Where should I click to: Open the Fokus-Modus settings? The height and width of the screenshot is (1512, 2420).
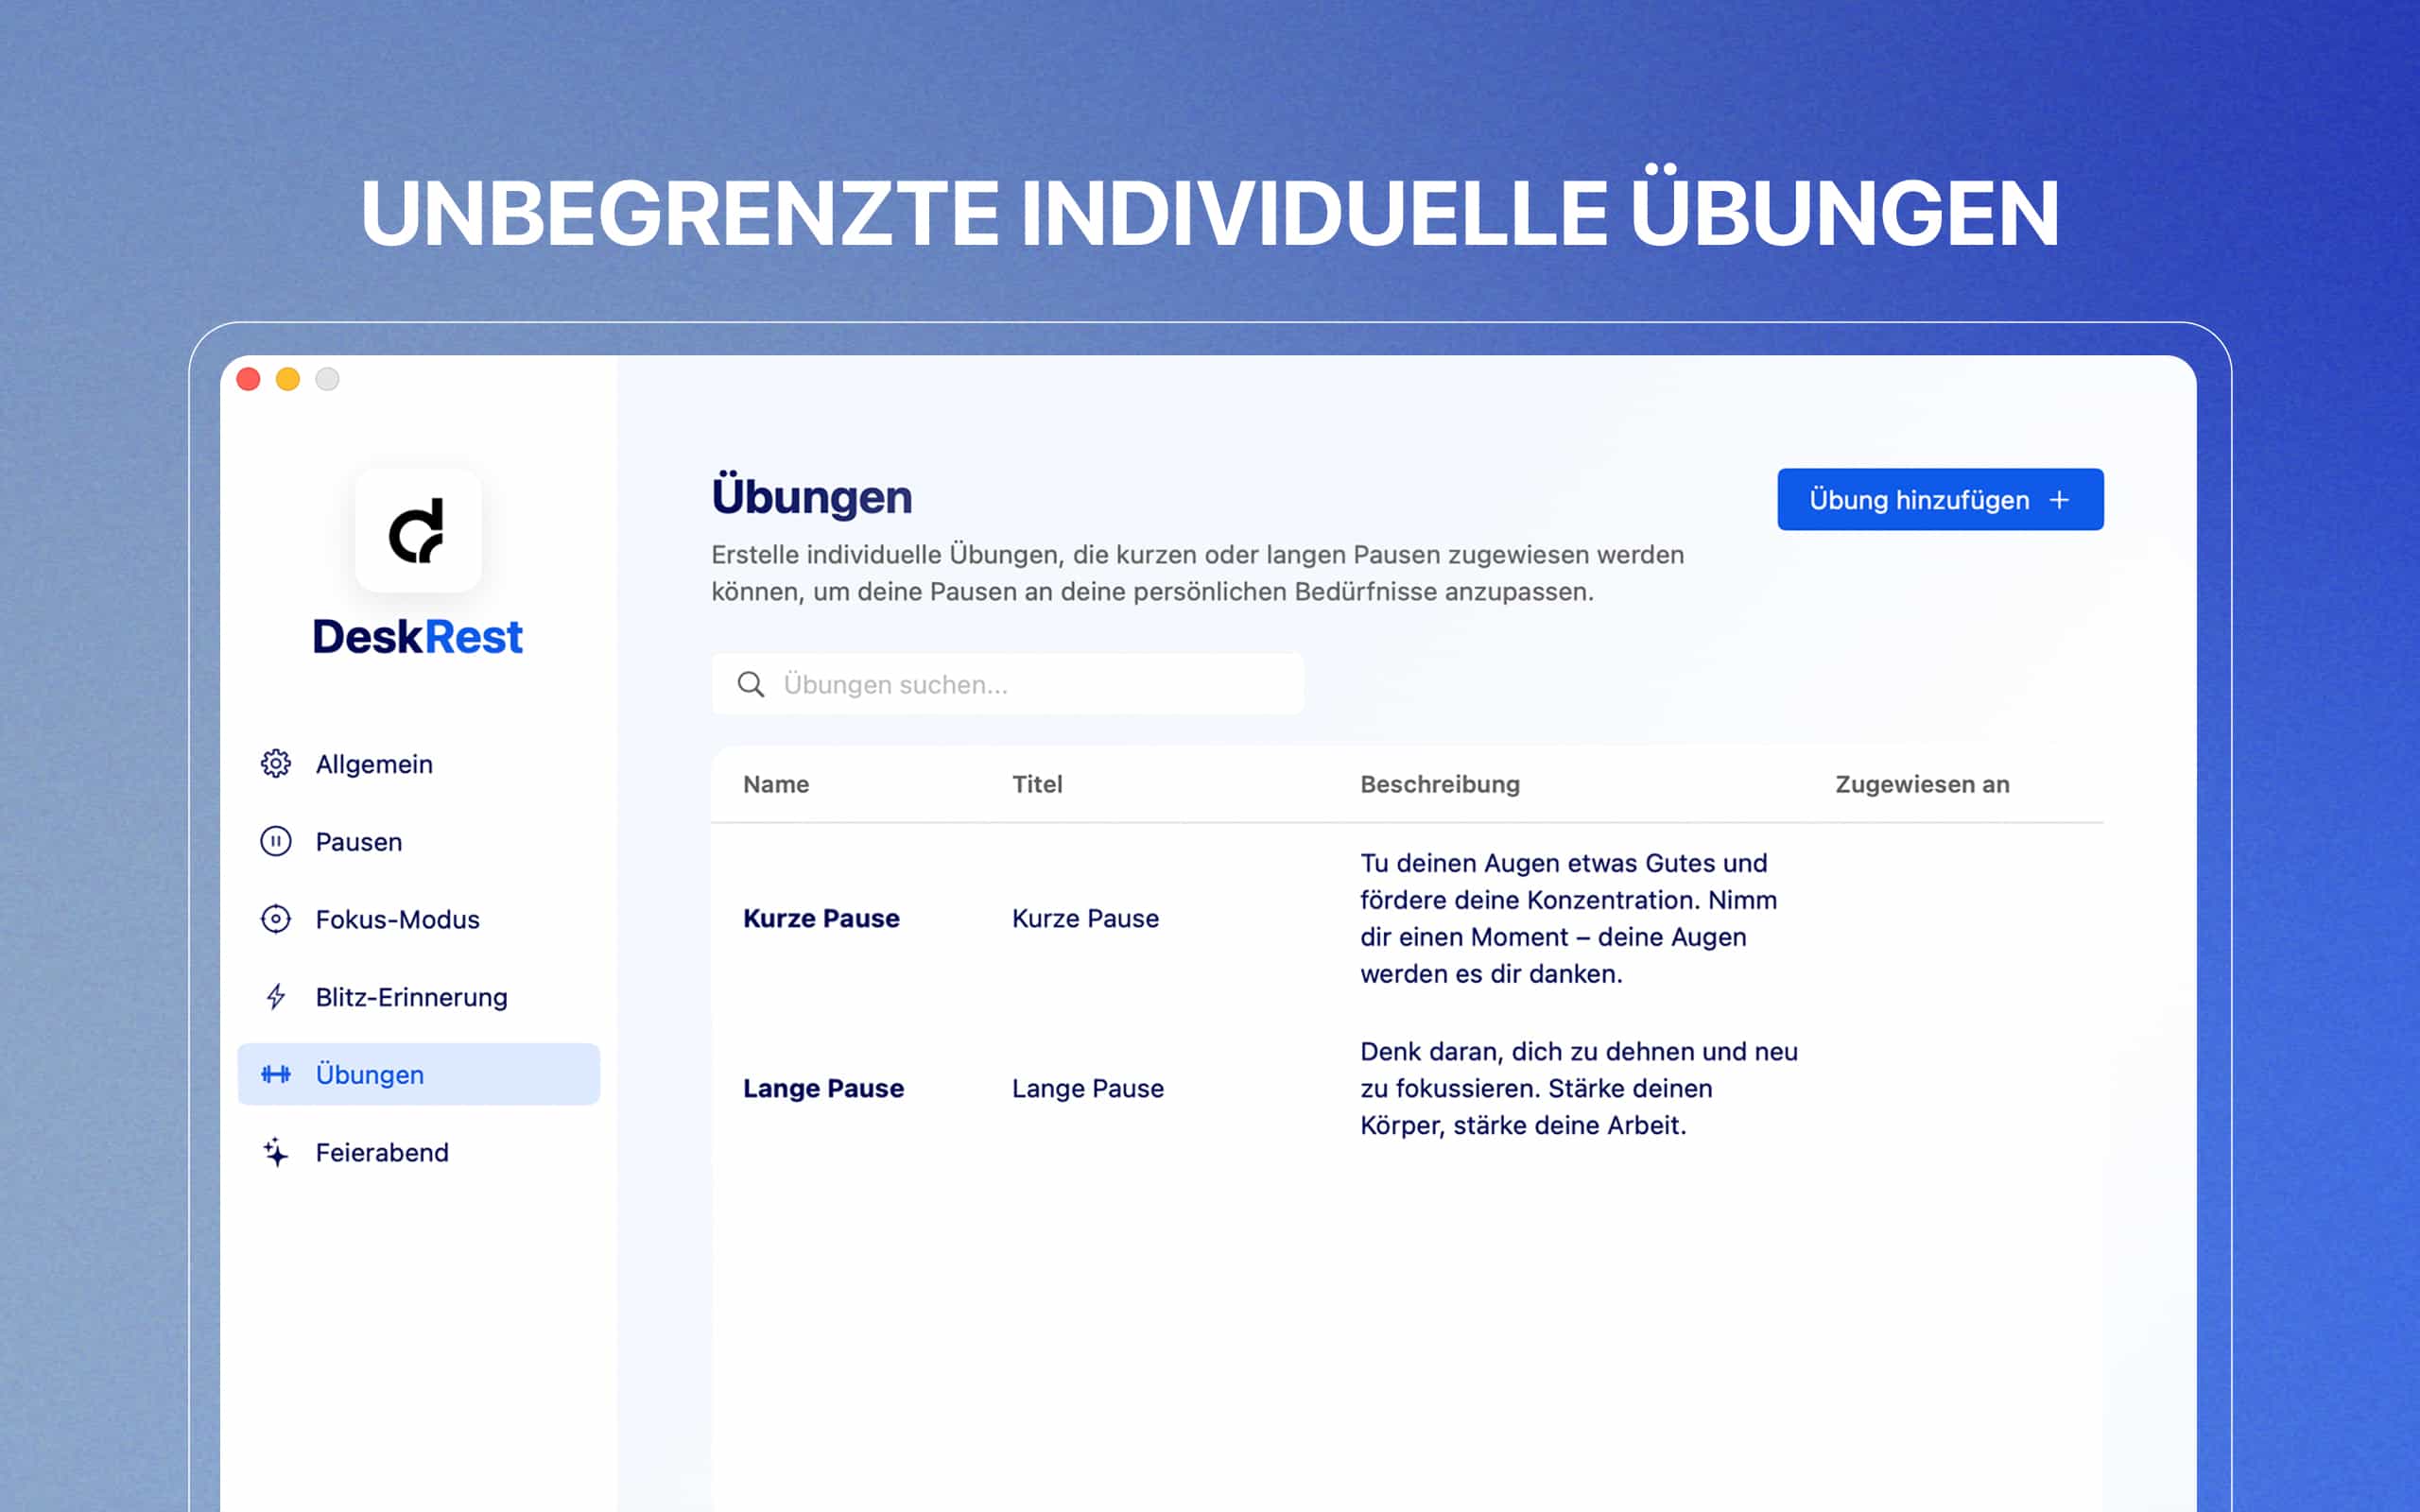(x=396, y=919)
